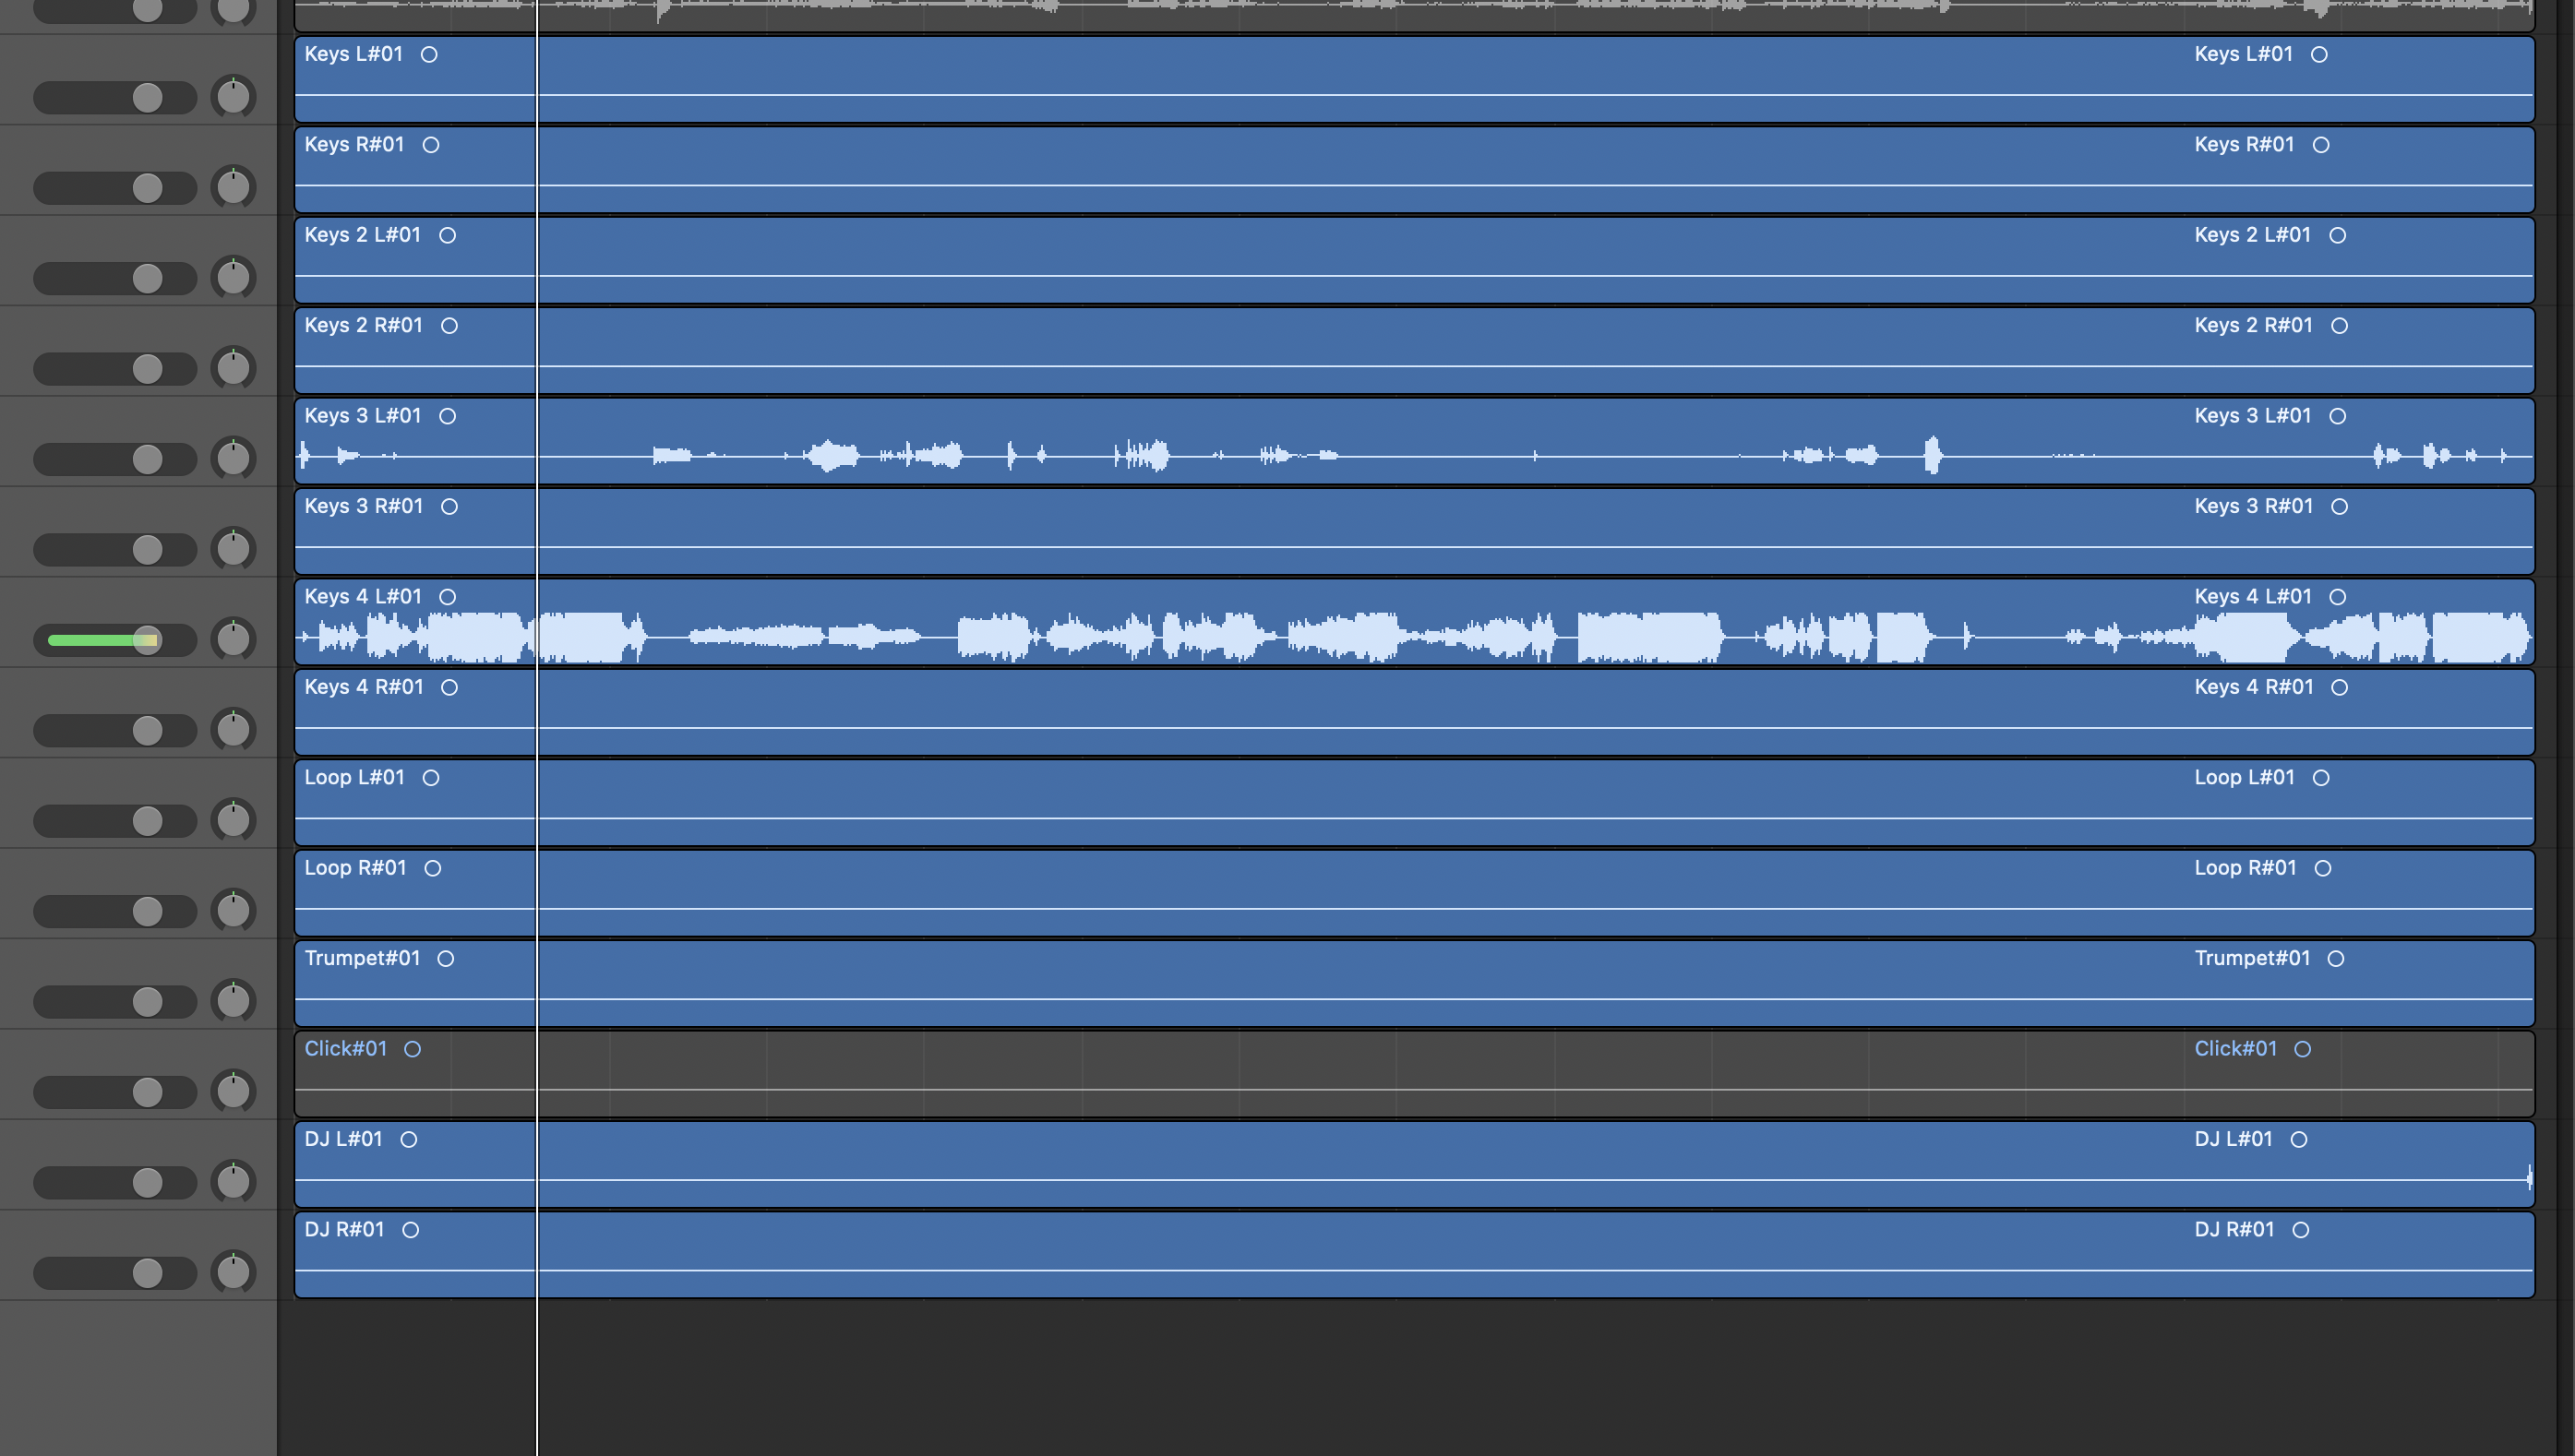Click the volume slider on the DJ L#01 track
This screenshot has height=1456, width=2575.
115,1183
